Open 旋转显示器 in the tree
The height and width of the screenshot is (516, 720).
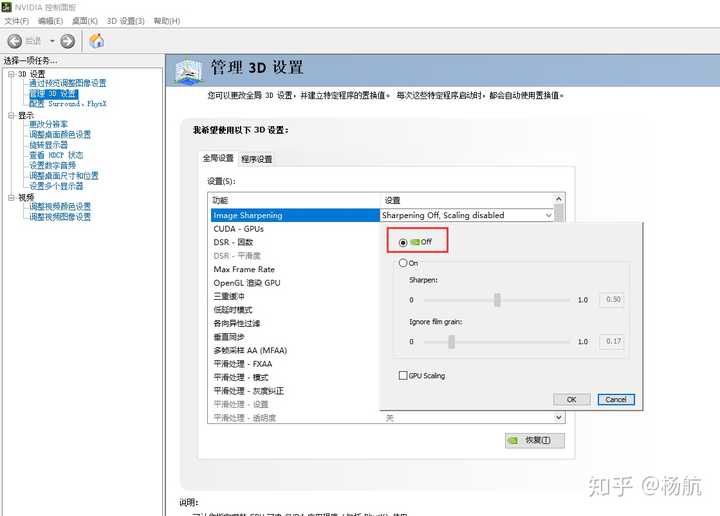pyautogui.click(x=48, y=145)
